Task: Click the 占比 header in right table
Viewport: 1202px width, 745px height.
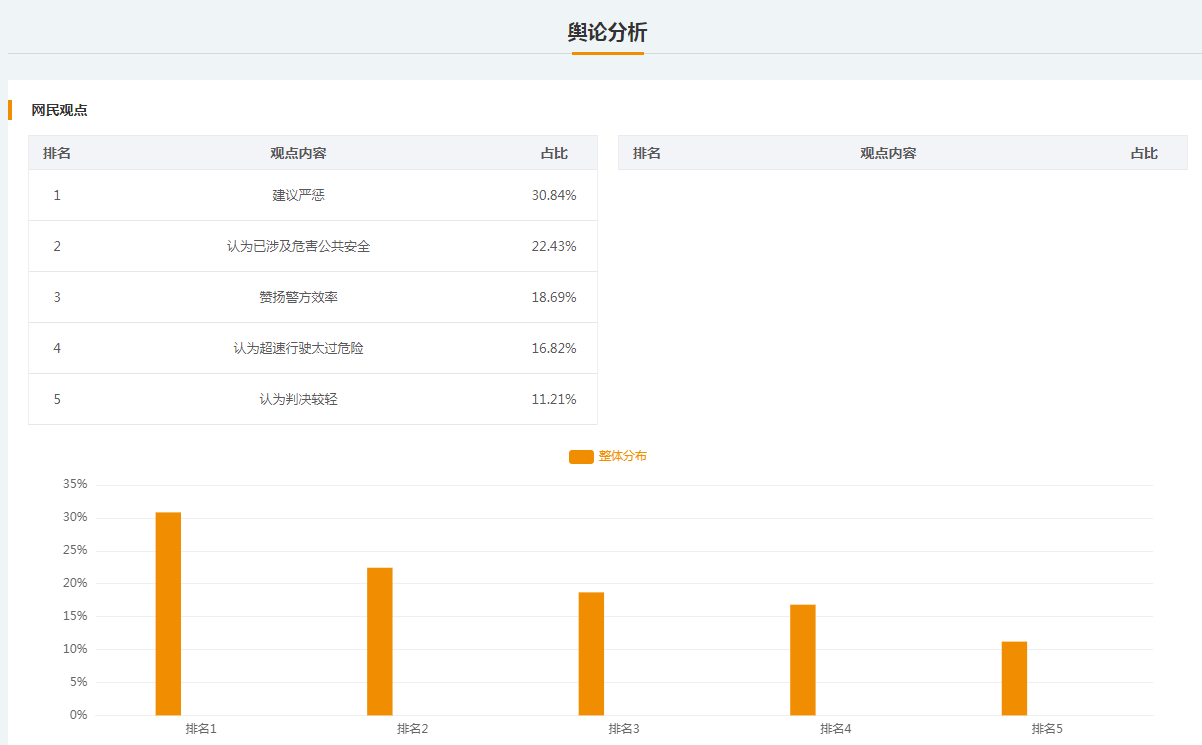Action: 1144,153
